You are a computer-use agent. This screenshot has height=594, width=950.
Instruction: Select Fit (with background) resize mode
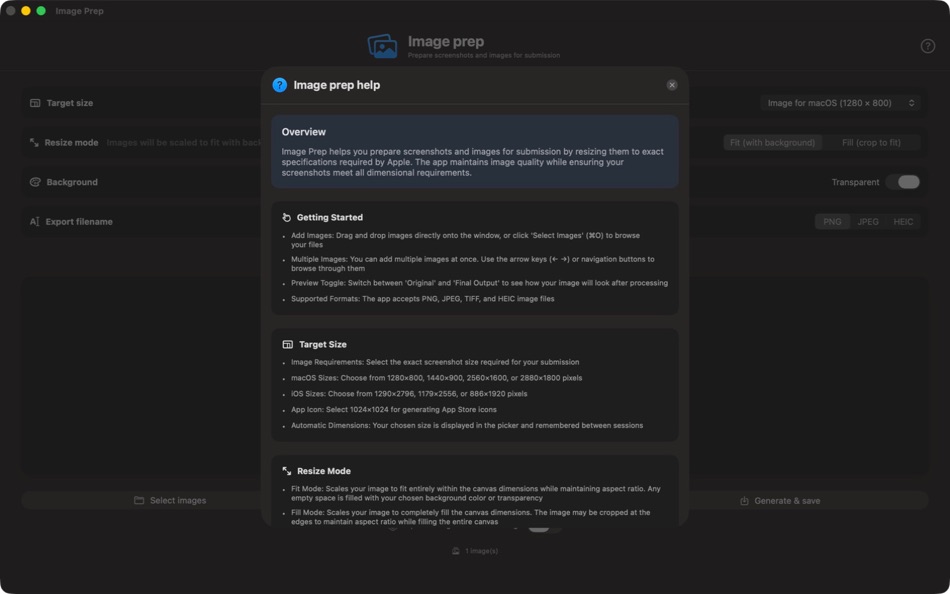(x=775, y=142)
